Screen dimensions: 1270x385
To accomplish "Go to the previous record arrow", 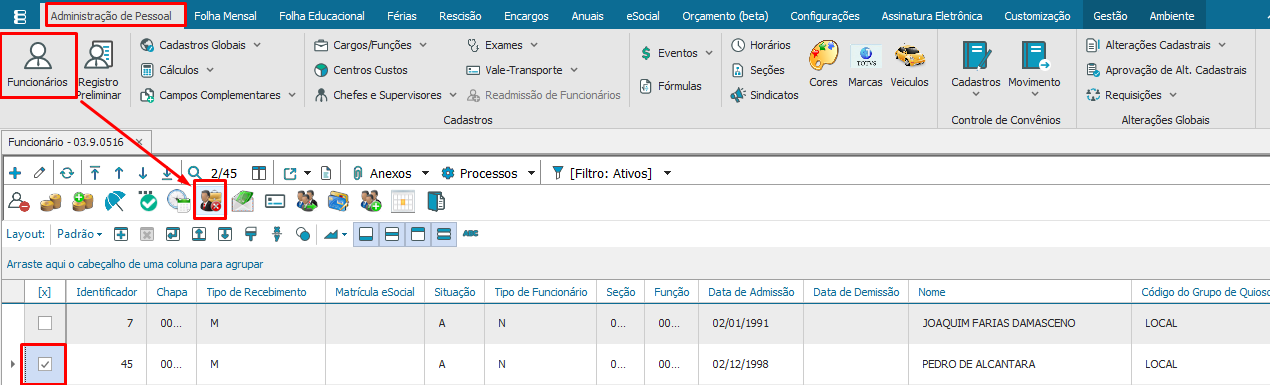I will pos(118,173).
